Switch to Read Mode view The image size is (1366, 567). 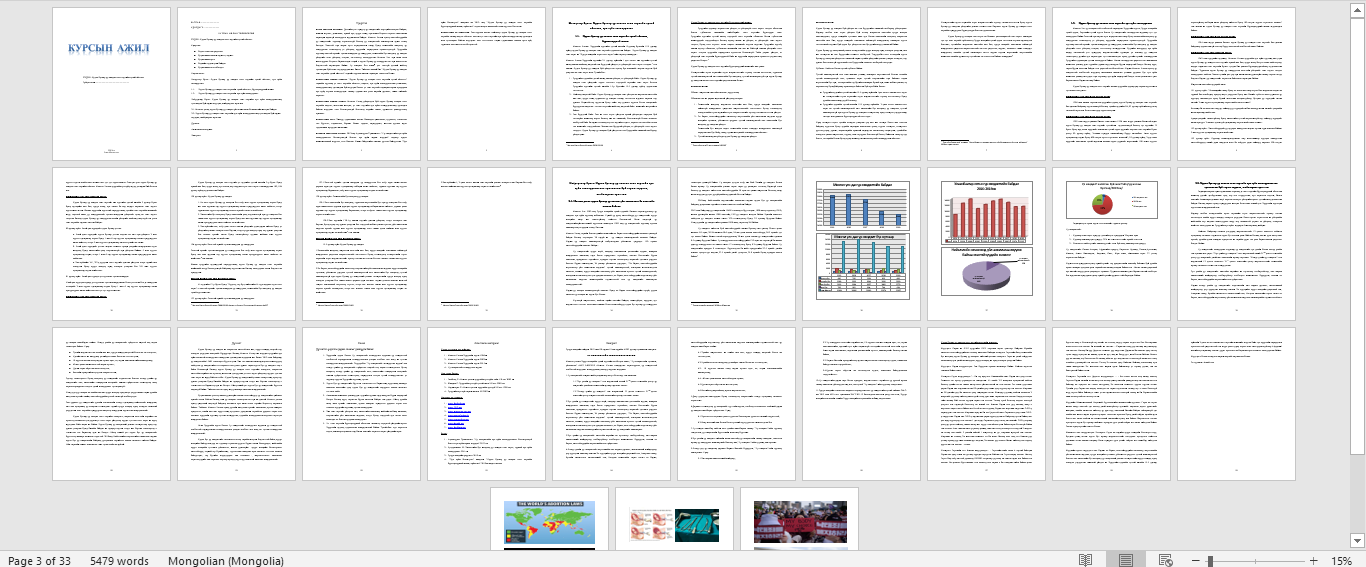click(1085, 561)
